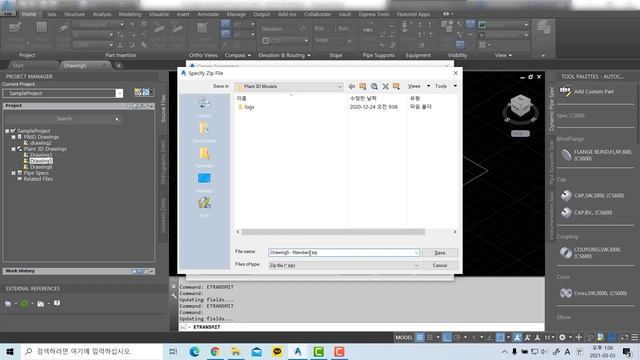The height and width of the screenshot is (360, 640).
Task: Open Microsoft Edge from the taskbar
Action: click(194, 351)
